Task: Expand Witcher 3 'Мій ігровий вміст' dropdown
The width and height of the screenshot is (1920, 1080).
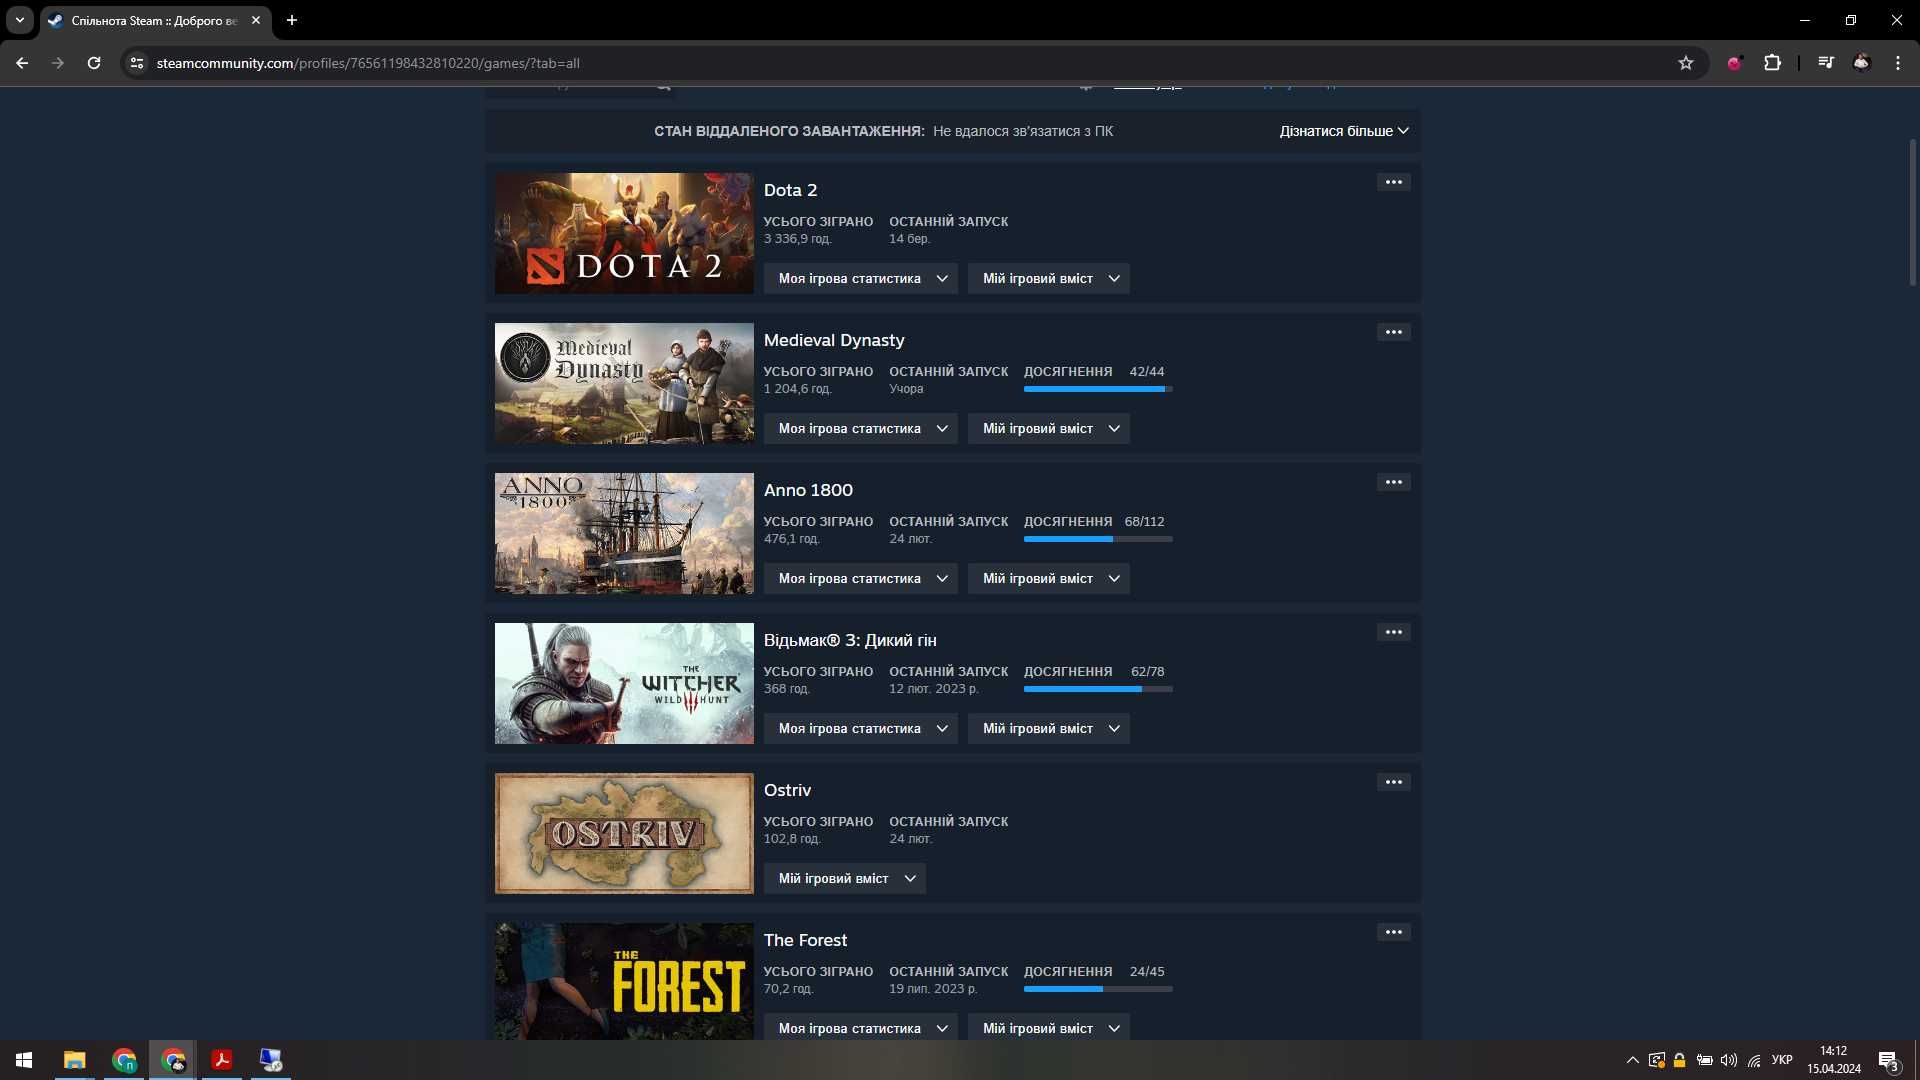Action: coord(1049,728)
